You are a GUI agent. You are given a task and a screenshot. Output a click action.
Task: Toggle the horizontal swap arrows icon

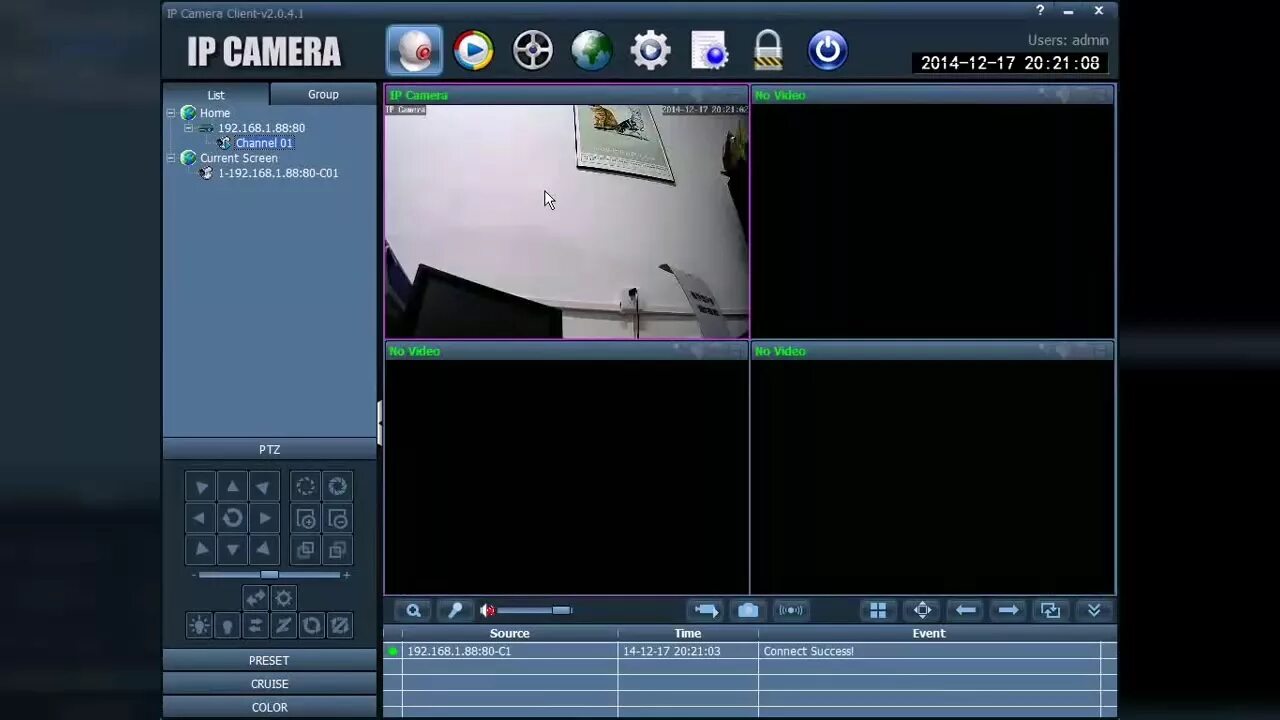[255, 626]
